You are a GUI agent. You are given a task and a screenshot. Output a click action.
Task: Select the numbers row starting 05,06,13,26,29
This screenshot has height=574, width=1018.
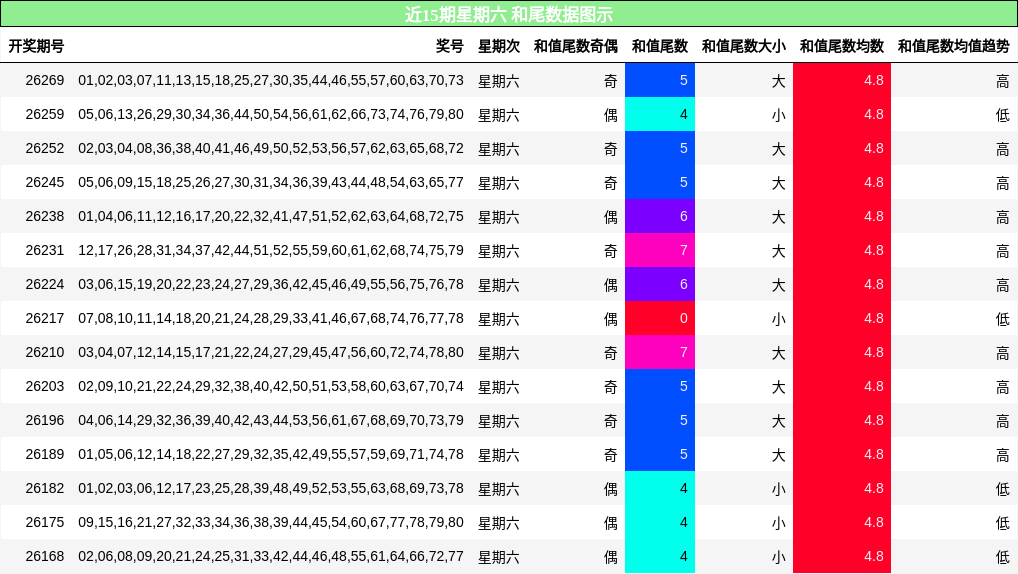(271, 114)
